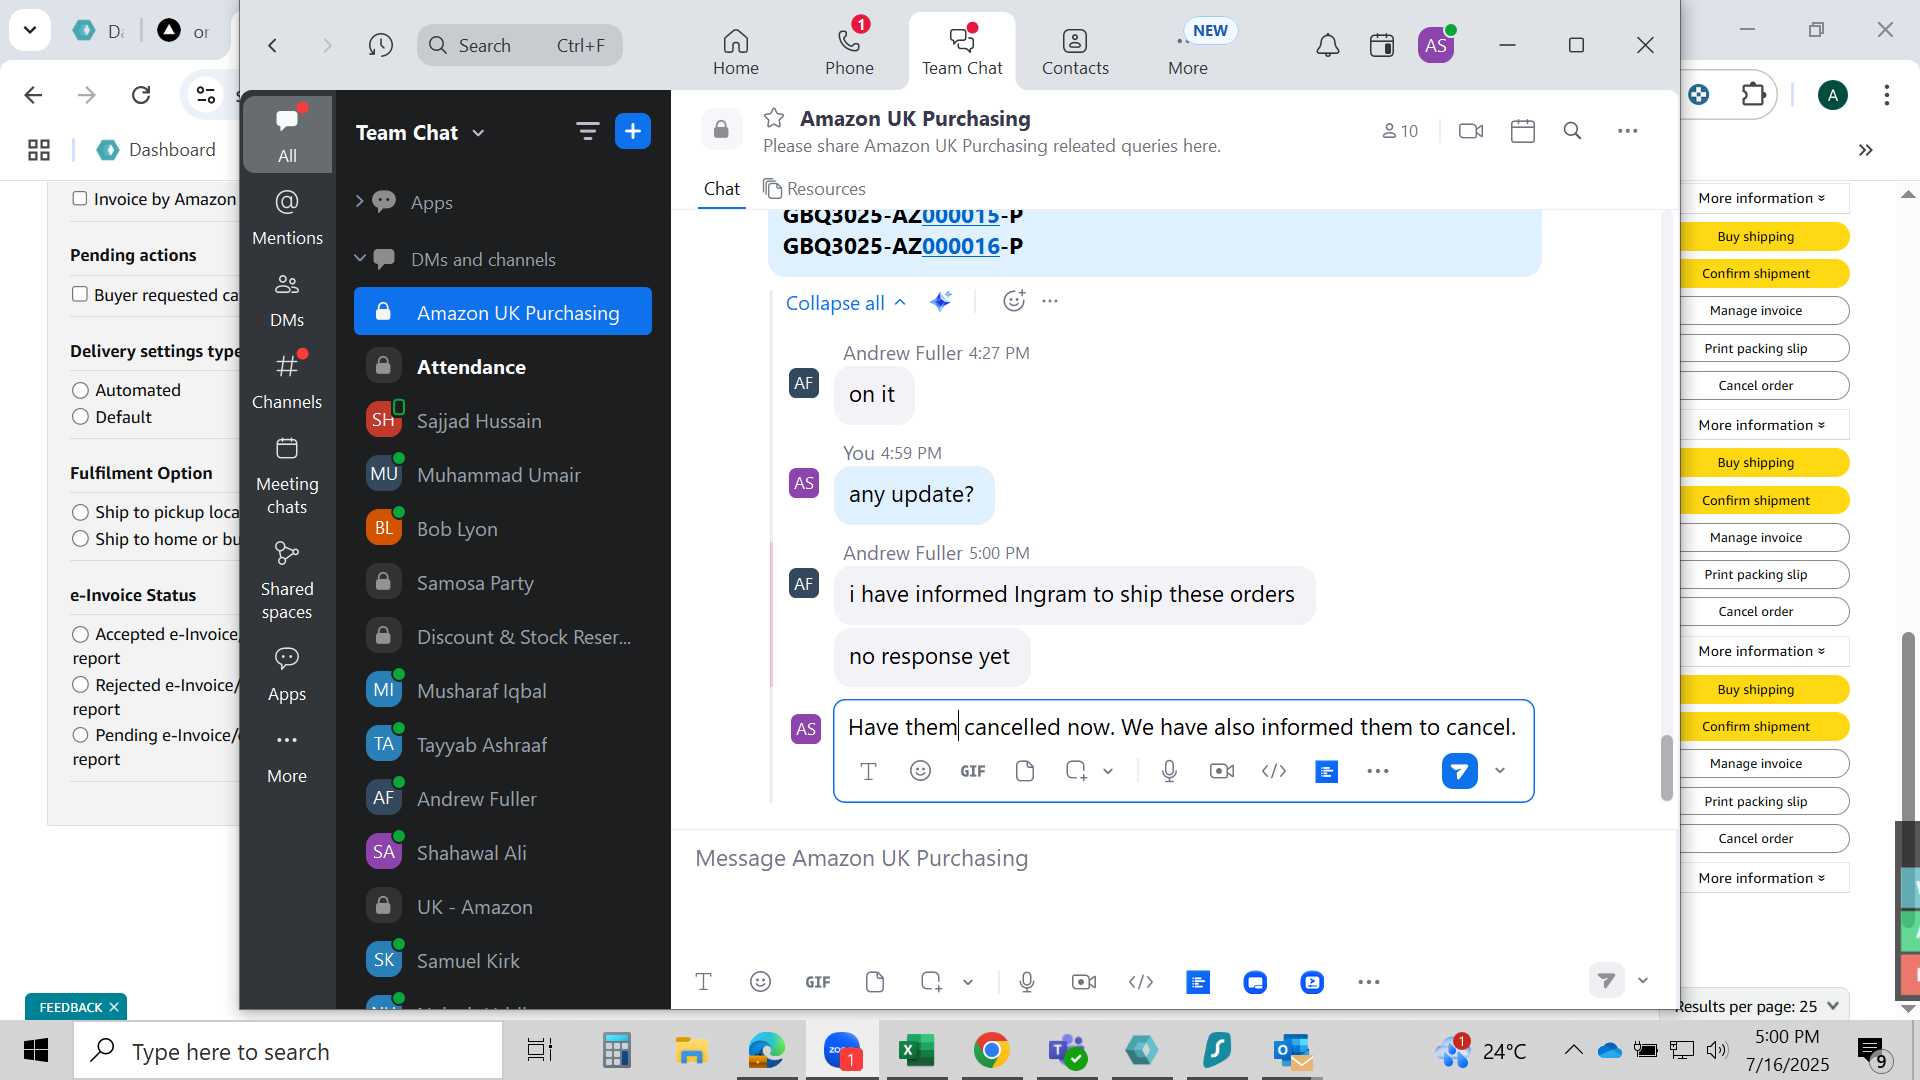This screenshot has width=1920, height=1080.
Task: Select Rejected e-Invoice radio option
Action: tap(81, 685)
